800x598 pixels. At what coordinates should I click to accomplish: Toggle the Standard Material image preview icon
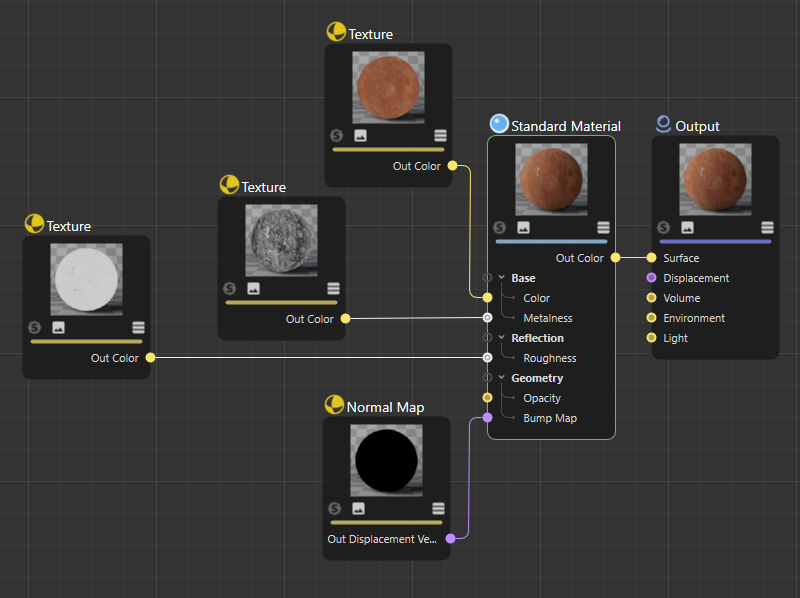pos(524,228)
